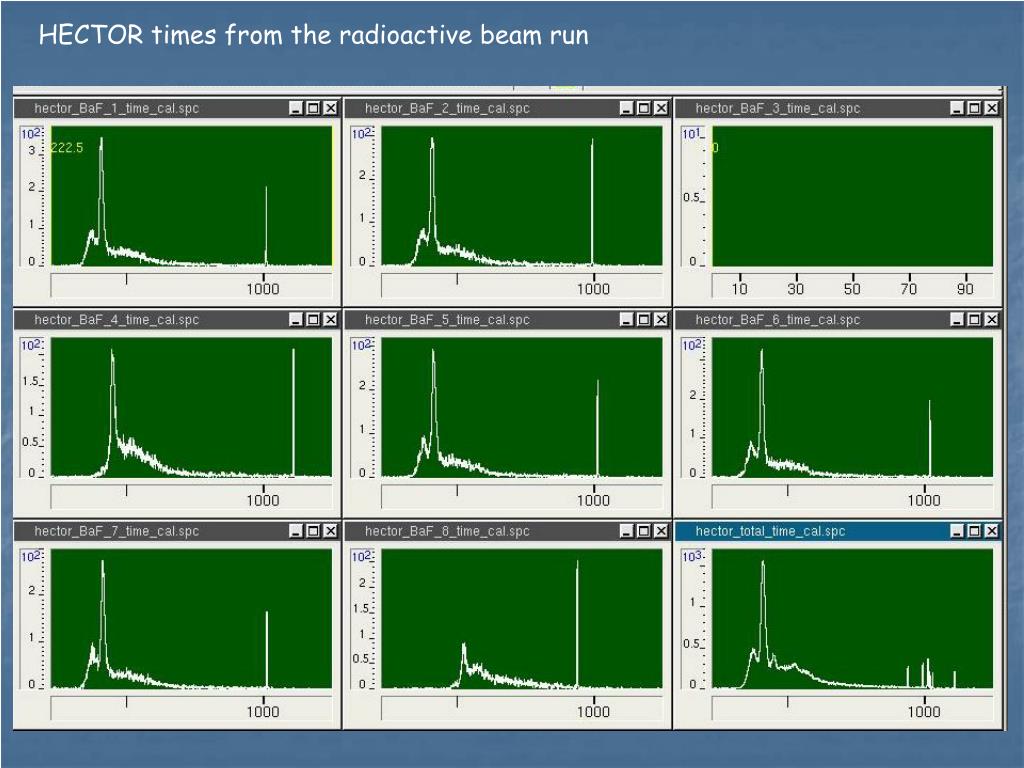Close the hector_BaF_8_time_cal.spc window

661,531
